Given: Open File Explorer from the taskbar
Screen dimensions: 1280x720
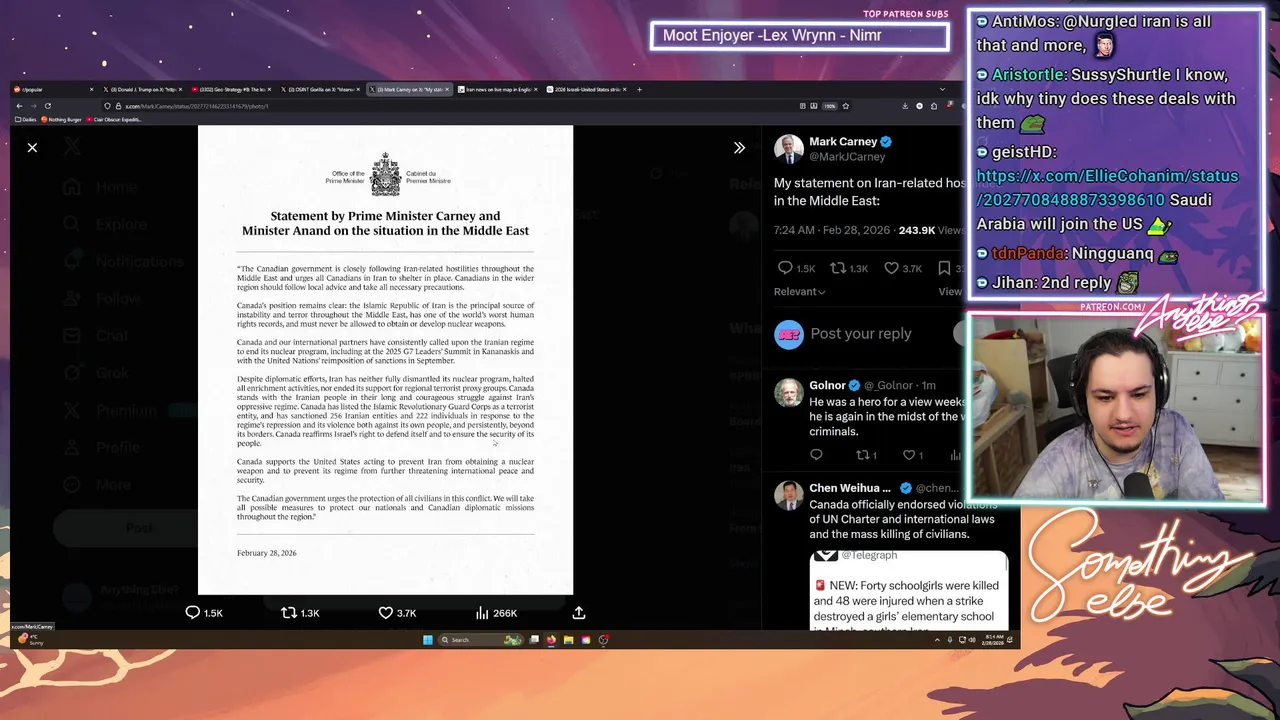Looking at the screenshot, I should pos(568,640).
